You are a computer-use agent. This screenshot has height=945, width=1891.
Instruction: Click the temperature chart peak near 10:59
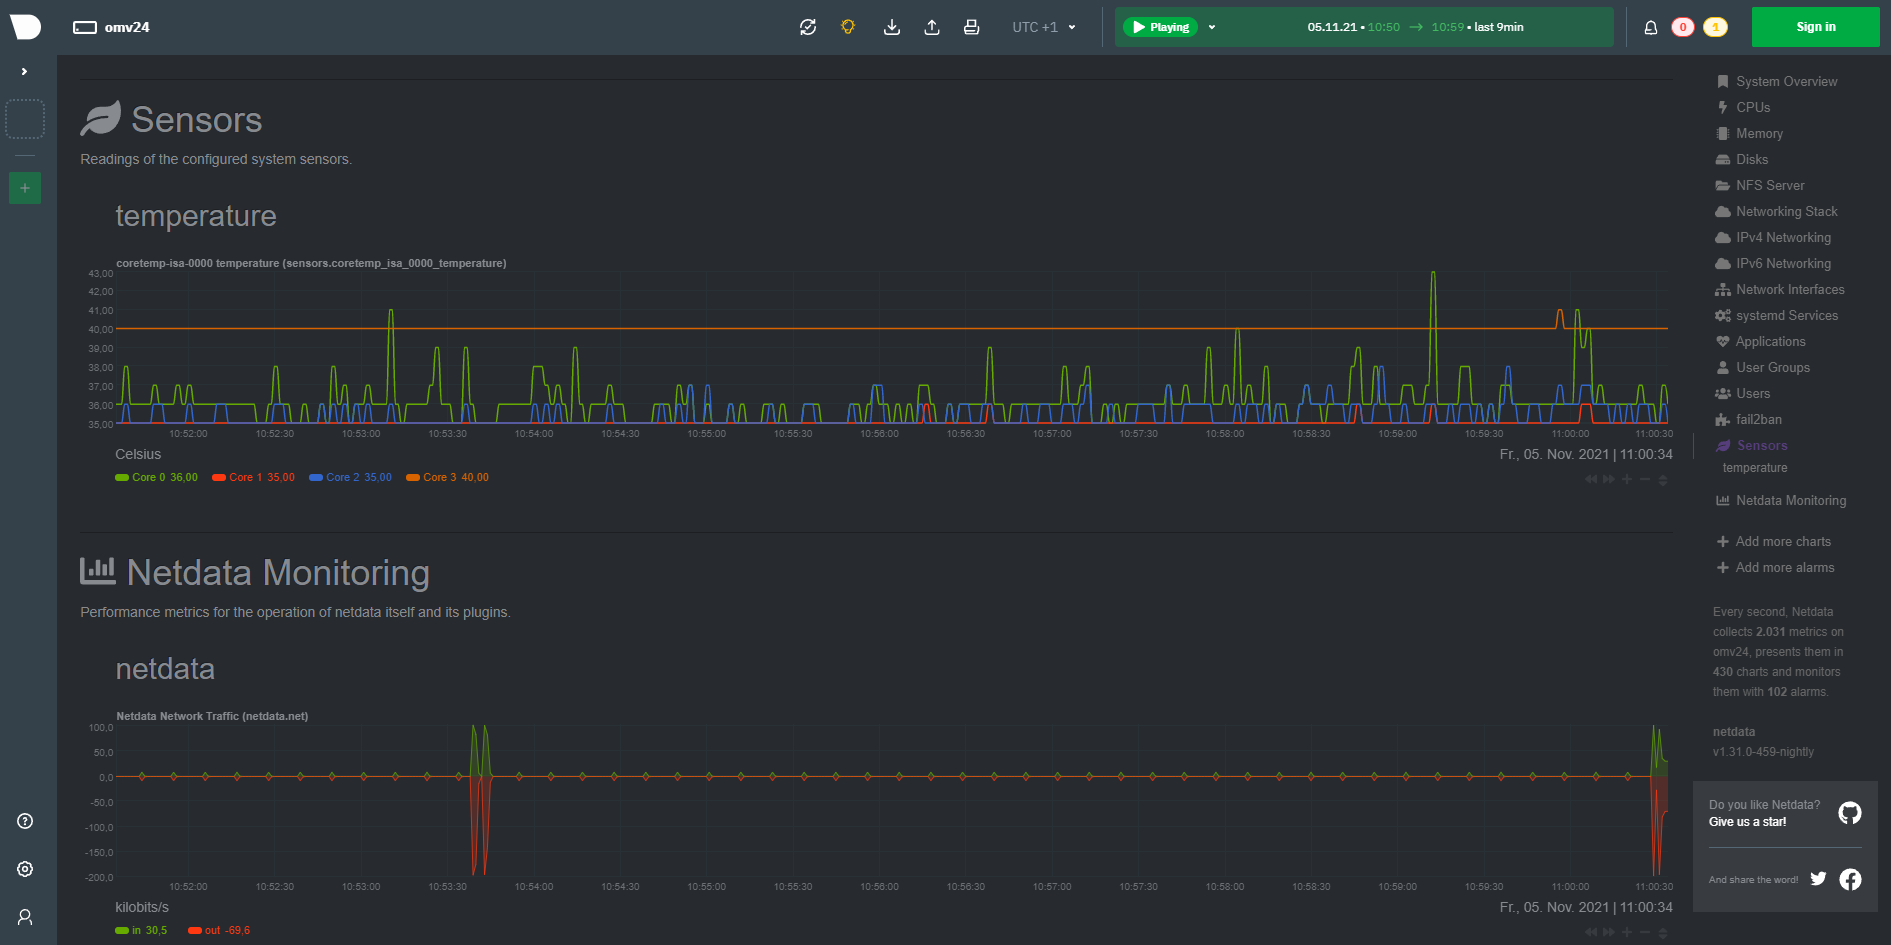[1433, 274]
